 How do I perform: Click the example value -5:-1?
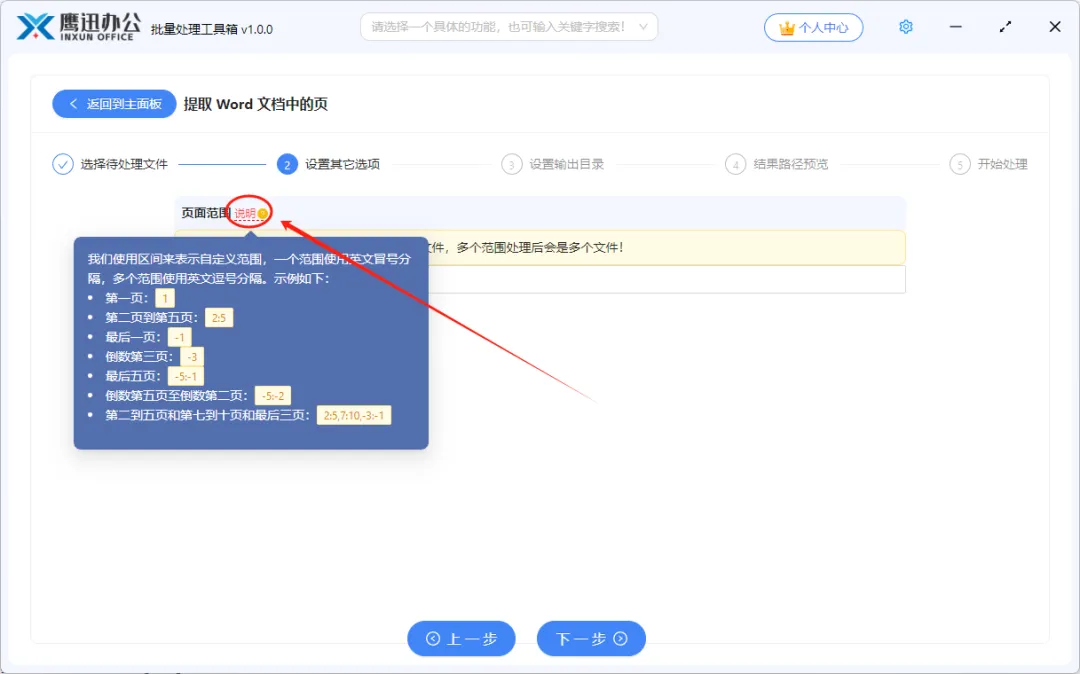[186, 376]
